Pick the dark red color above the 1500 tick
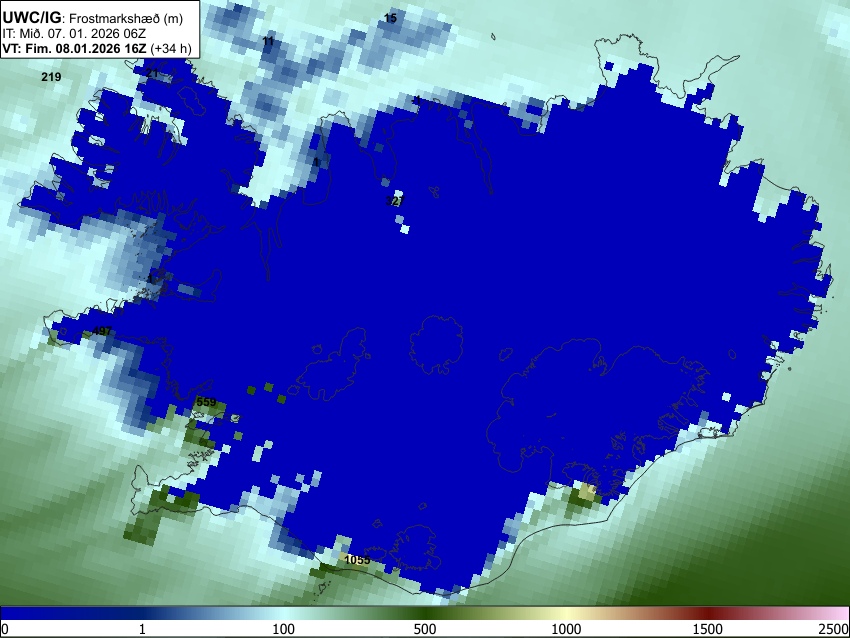Screen dimensions: 850x638 click(x=708, y=614)
